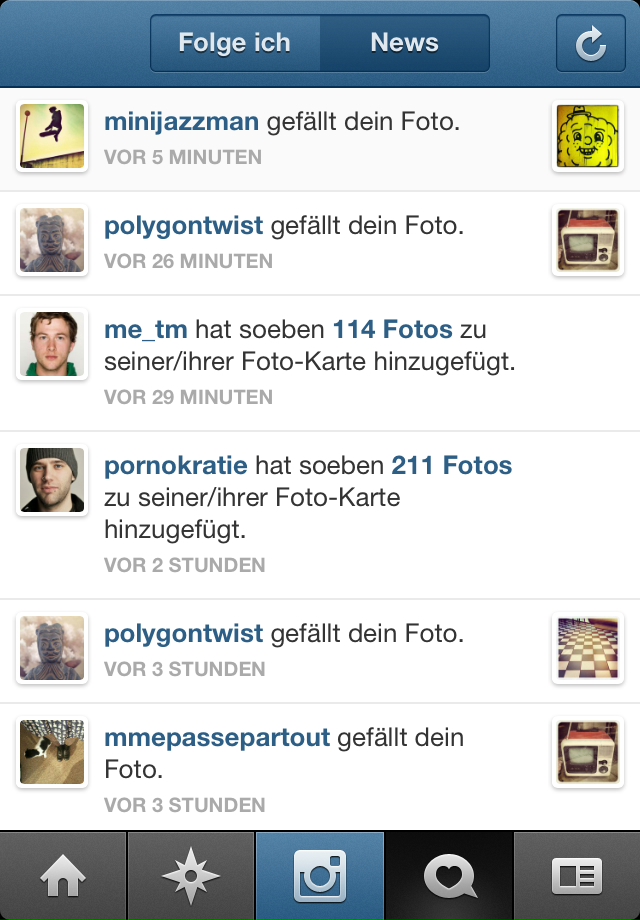
Task: Open the heart speech-bubble news icon
Action: [x=449, y=875]
